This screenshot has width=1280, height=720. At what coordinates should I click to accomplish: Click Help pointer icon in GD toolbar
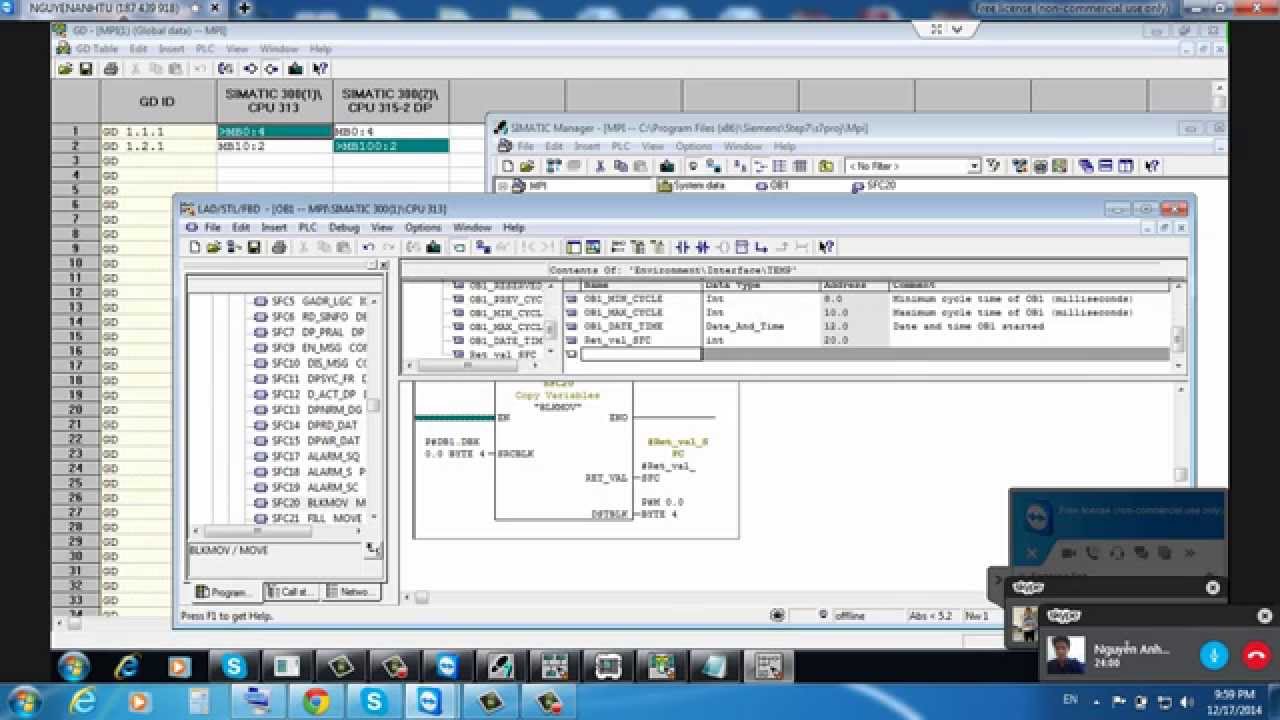[x=320, y=69]
